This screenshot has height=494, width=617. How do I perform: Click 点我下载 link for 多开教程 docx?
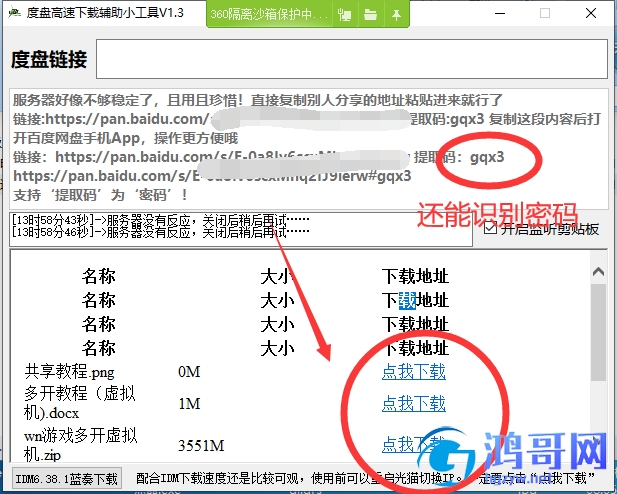click(414, 403)
